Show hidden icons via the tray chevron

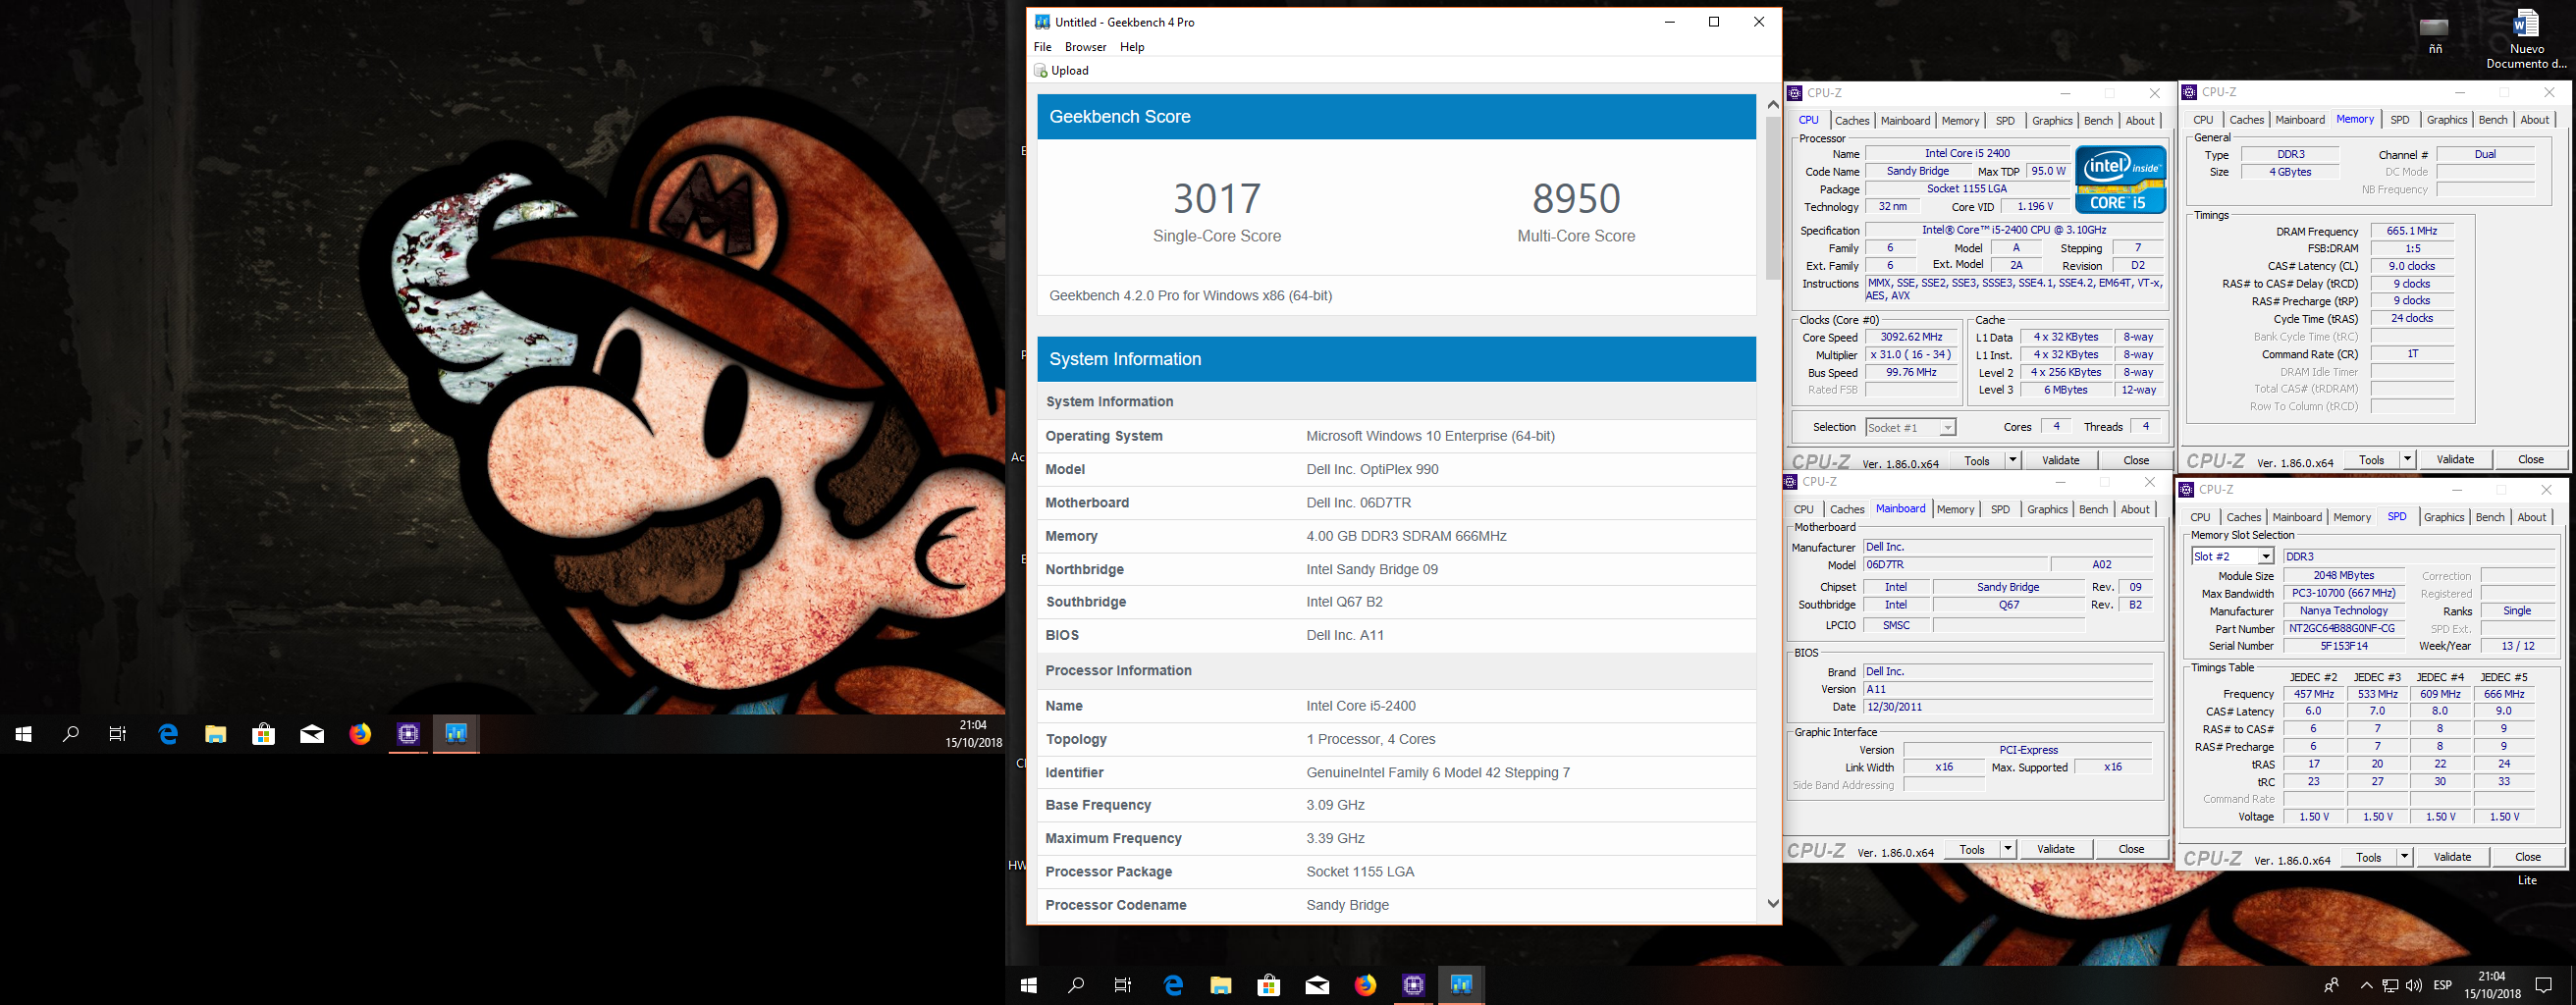(x=2366, y=985)
